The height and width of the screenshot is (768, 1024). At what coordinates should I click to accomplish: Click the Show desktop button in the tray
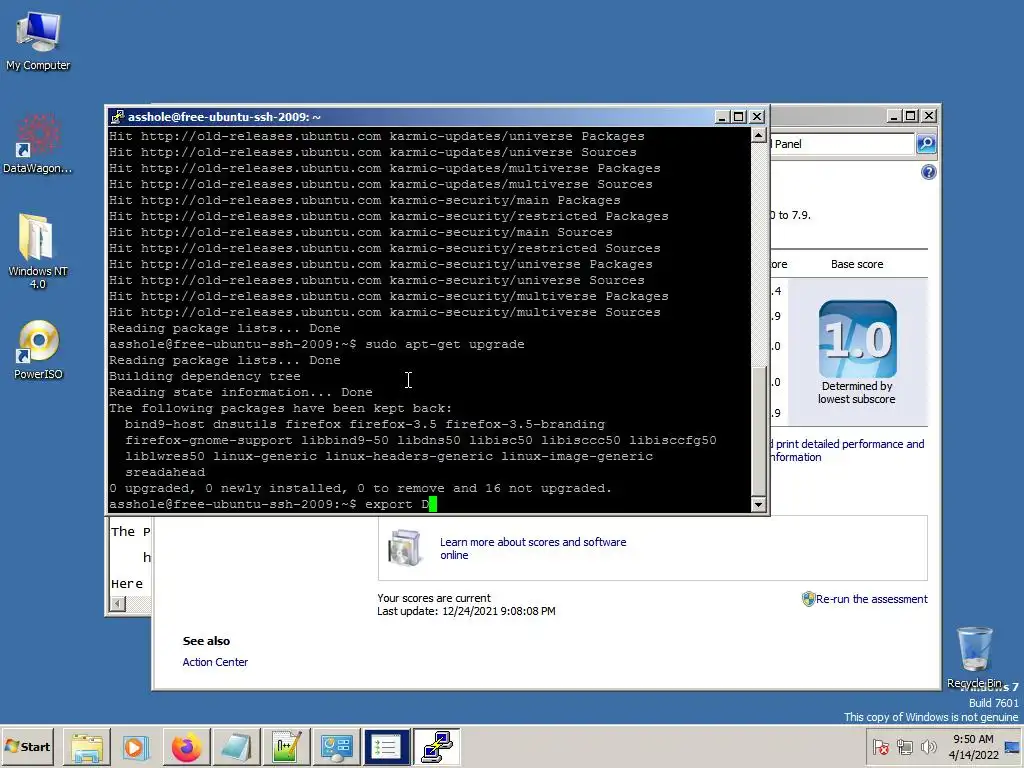(1013, 747)
